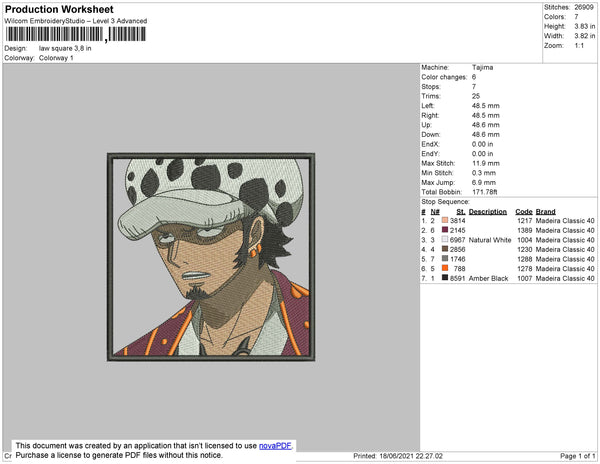The height and width of the screenshot is (464, 600).
Task: Click the 'Code' column header
Action: point(523,212)
